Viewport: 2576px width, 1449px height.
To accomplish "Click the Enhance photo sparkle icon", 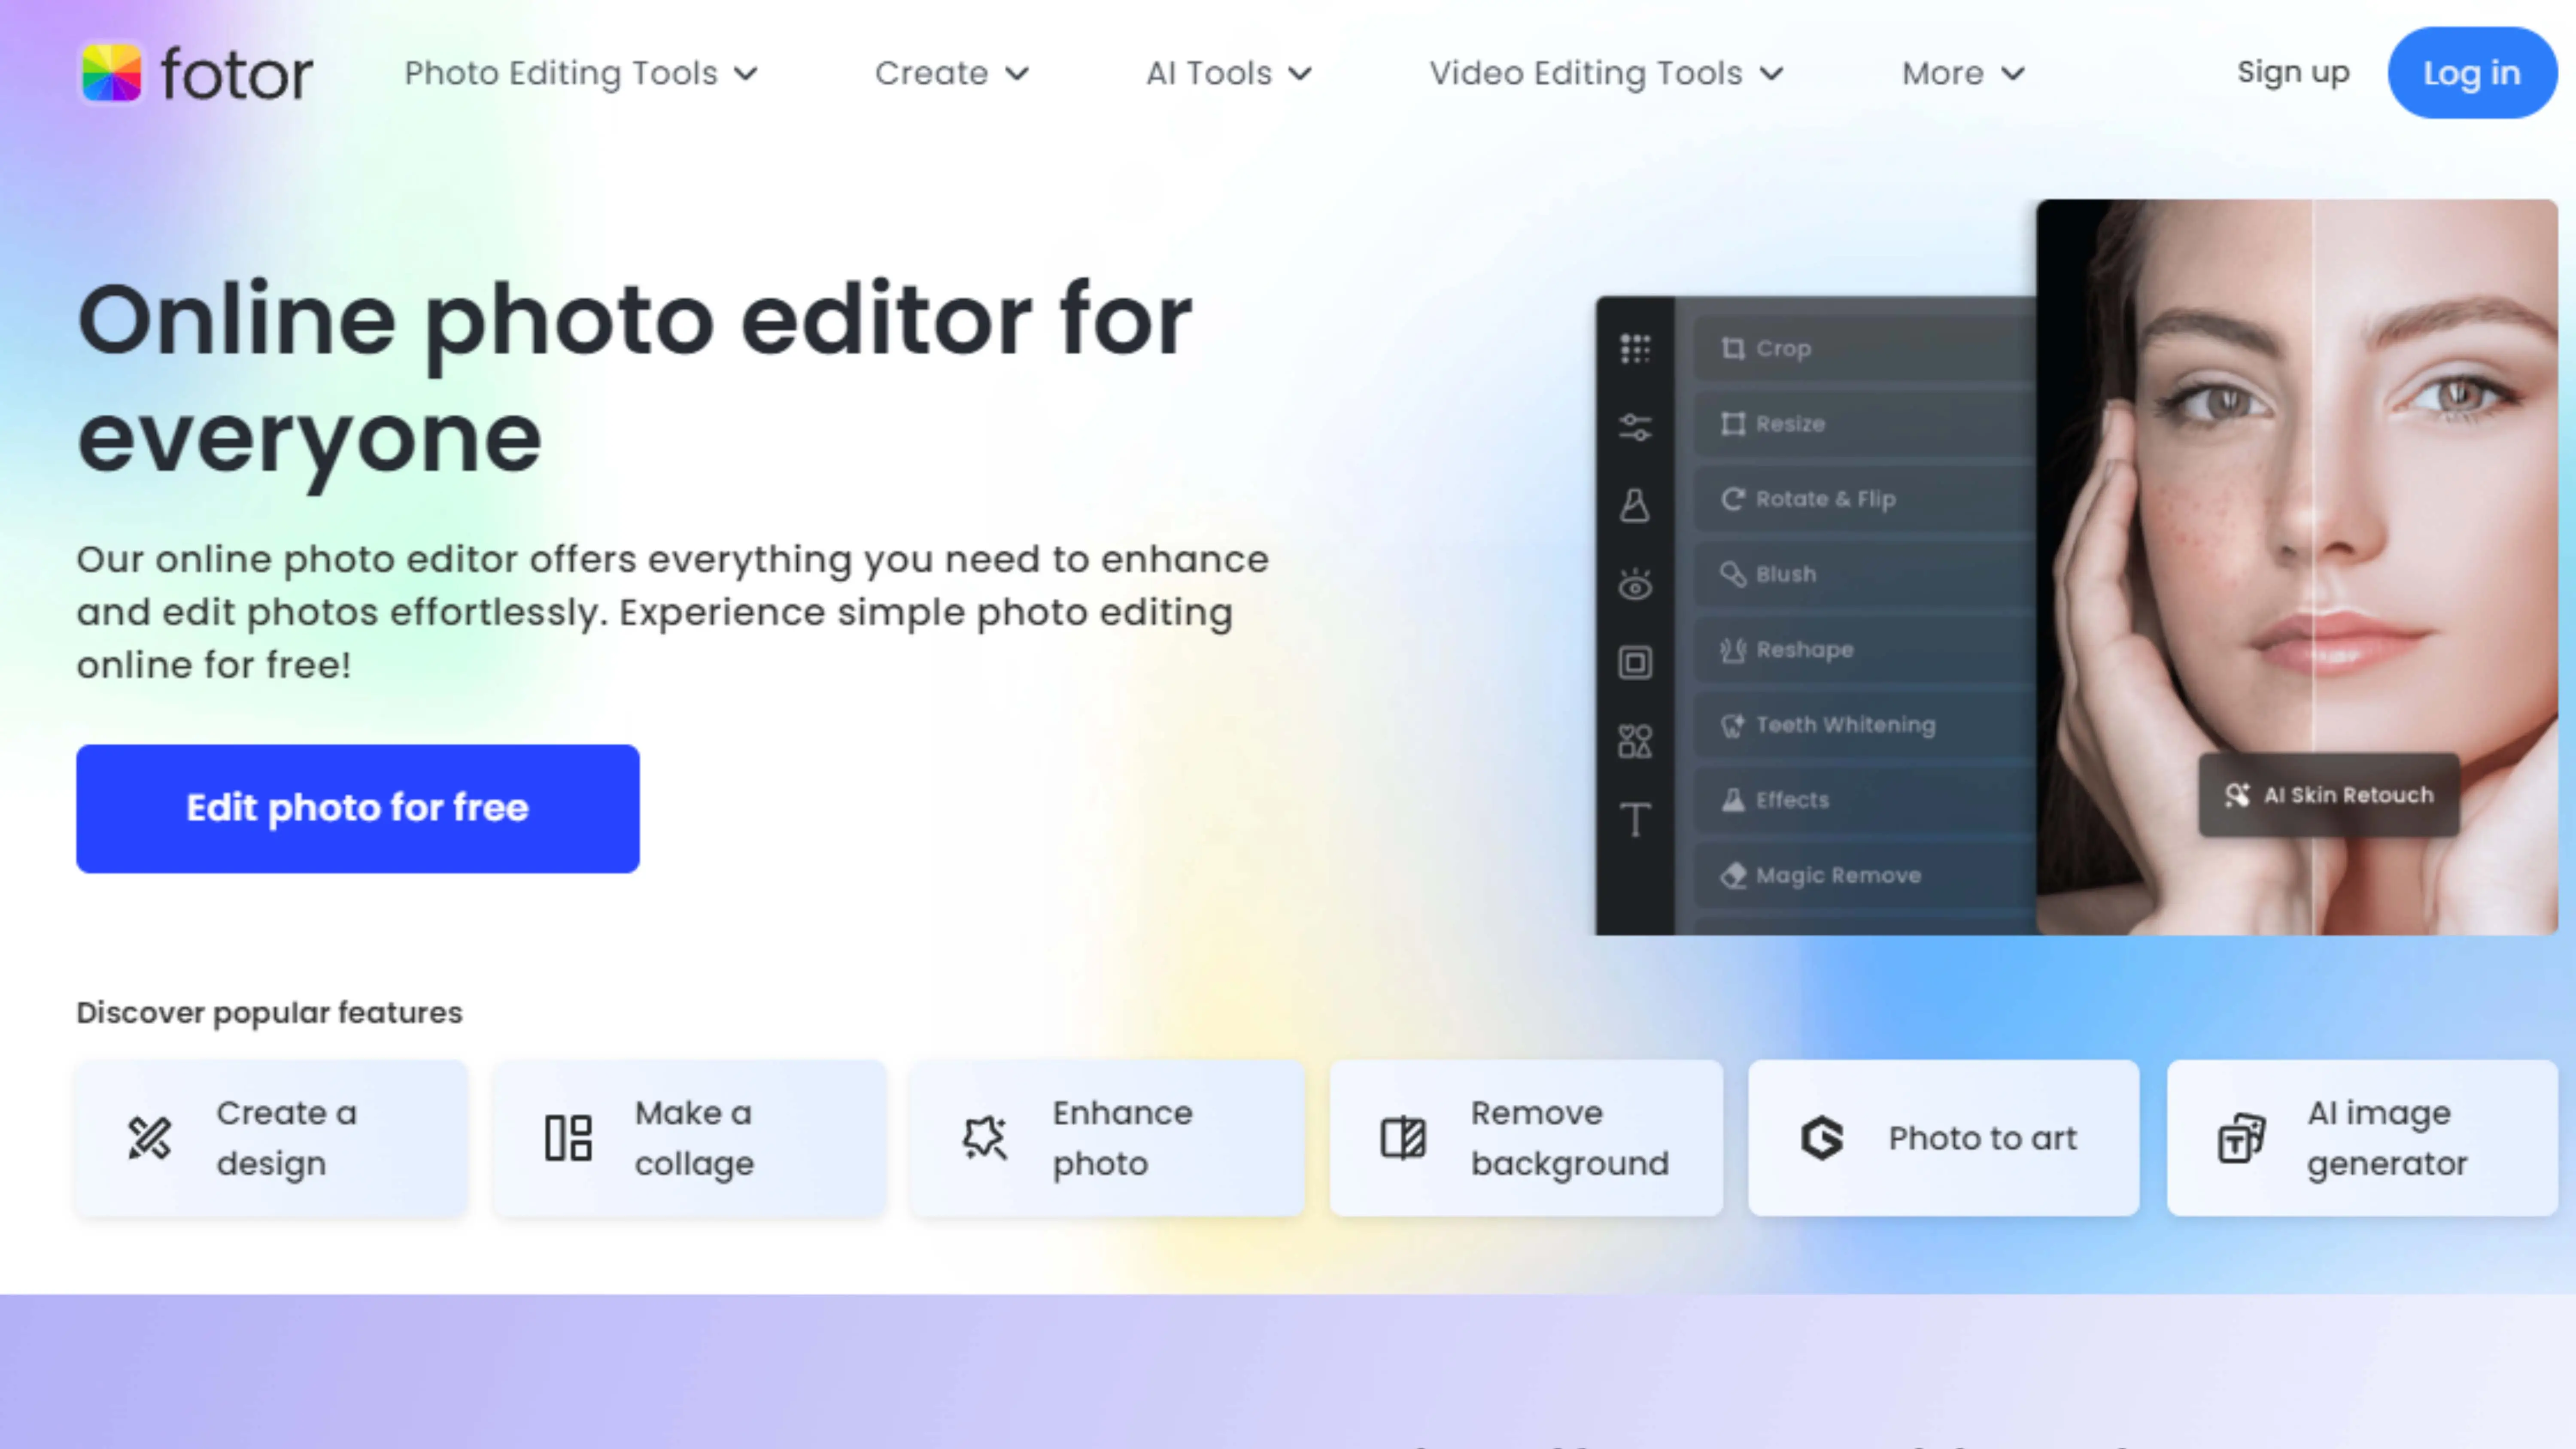I will [x=985, y=1138].
